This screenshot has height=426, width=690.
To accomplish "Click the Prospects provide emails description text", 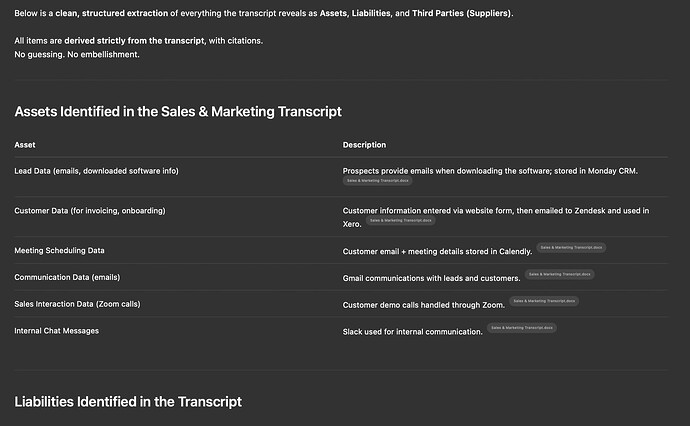I will [x=490, y=171].
